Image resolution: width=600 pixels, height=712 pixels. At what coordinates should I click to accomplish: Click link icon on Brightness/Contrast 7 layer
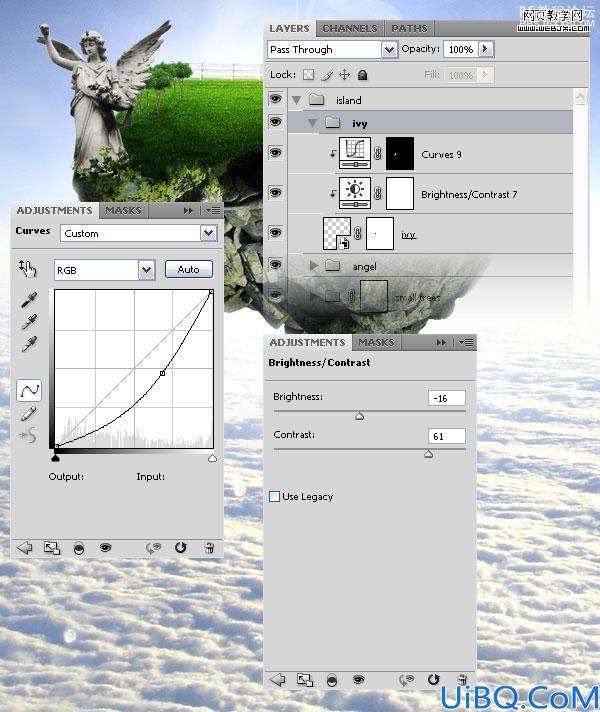point(377,193)
